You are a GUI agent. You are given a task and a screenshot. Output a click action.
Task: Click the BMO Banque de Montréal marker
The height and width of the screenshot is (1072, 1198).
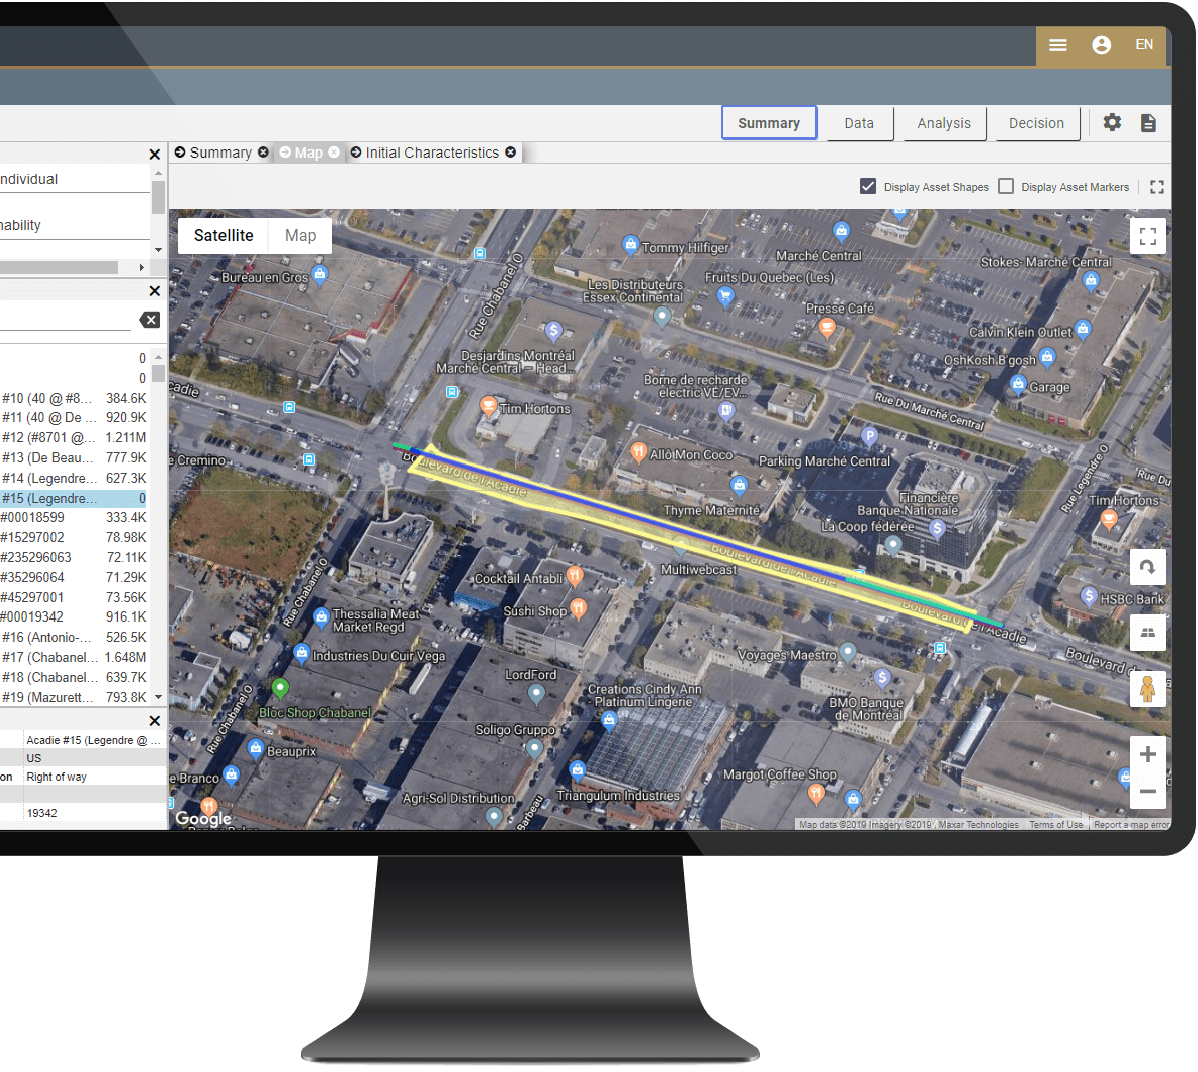tap(882, 678)
